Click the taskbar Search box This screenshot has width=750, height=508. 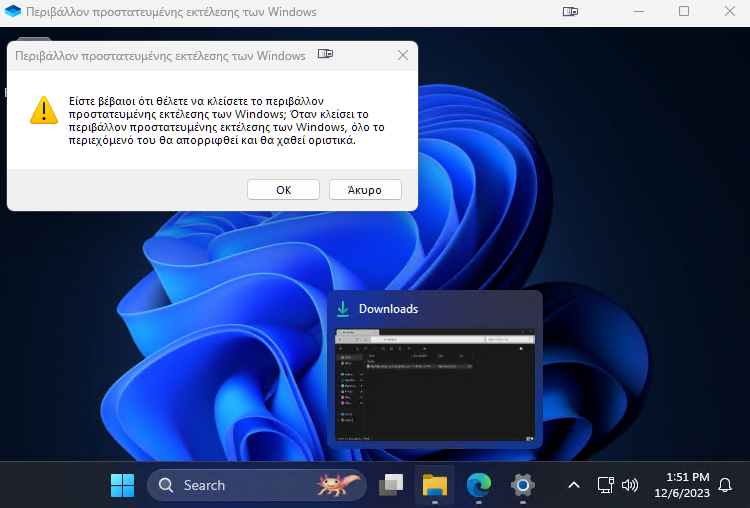tap(257, 485)
